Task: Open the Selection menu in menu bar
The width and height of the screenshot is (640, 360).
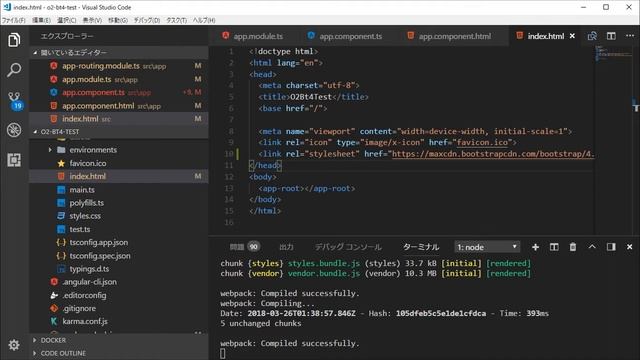Action: point(67,20)
